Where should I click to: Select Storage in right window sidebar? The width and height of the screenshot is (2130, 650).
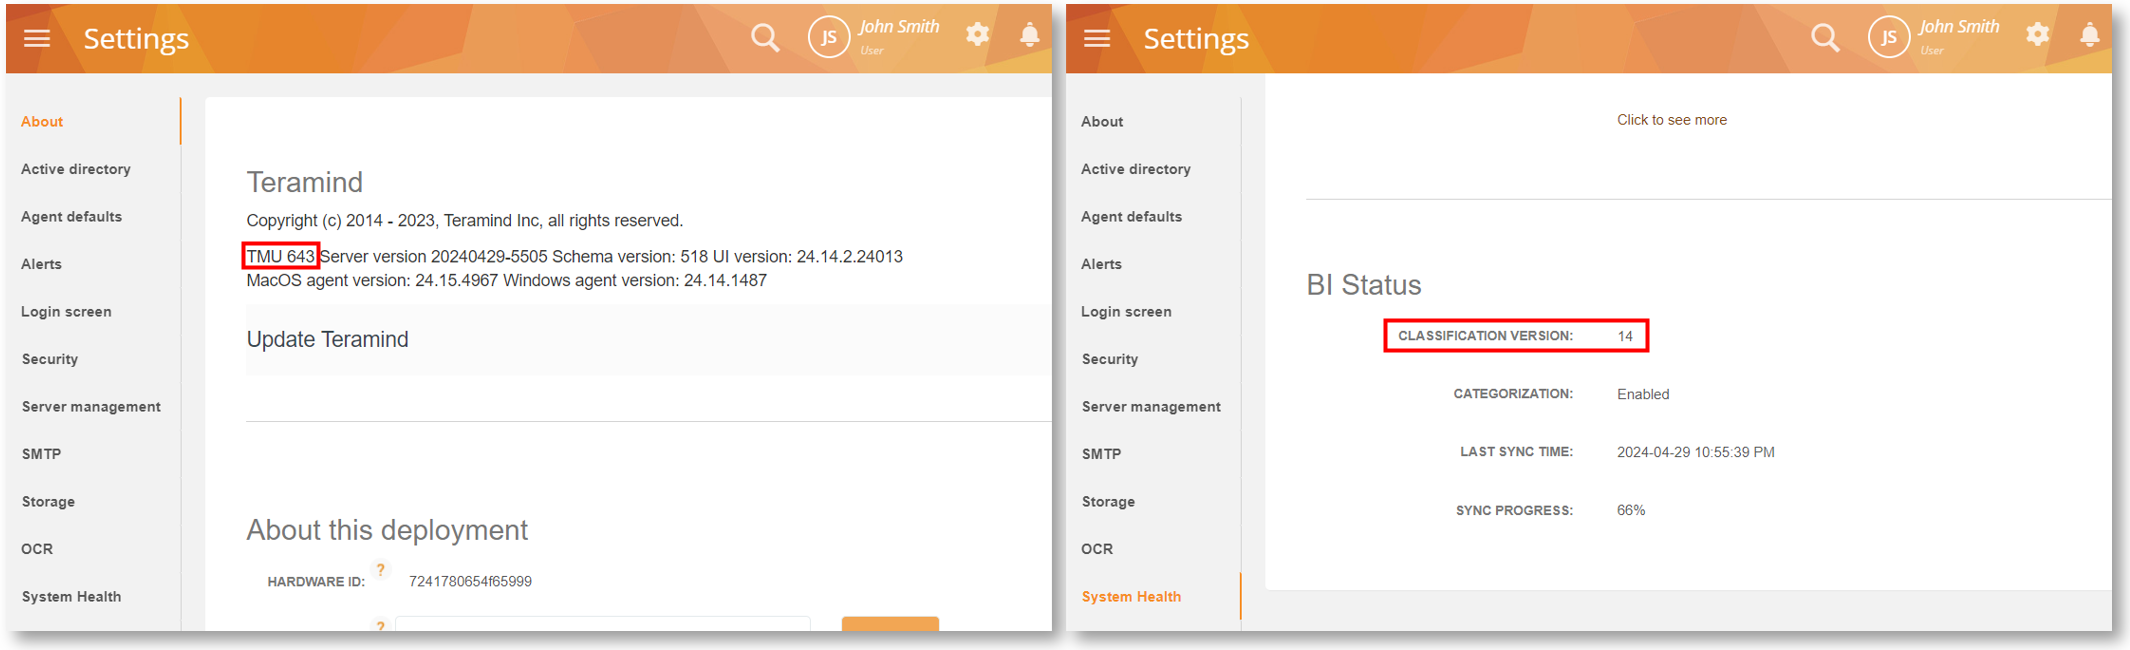click(1108, 501)
